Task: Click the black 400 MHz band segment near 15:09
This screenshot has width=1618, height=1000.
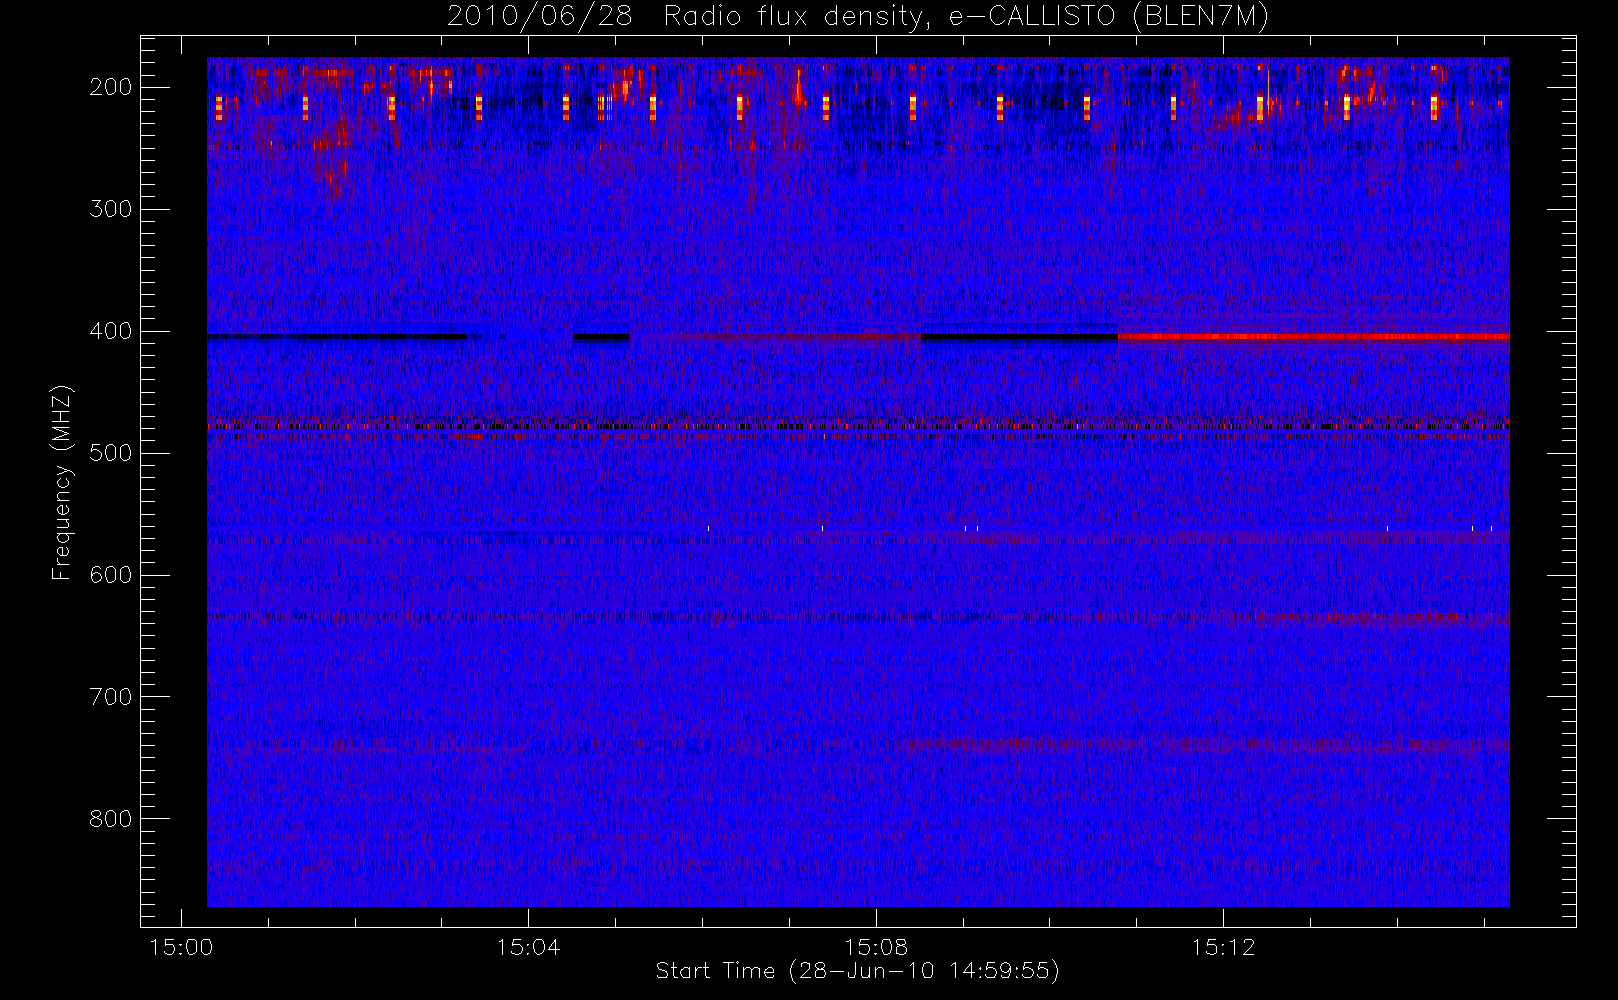Action: (x=1019, y=337)
